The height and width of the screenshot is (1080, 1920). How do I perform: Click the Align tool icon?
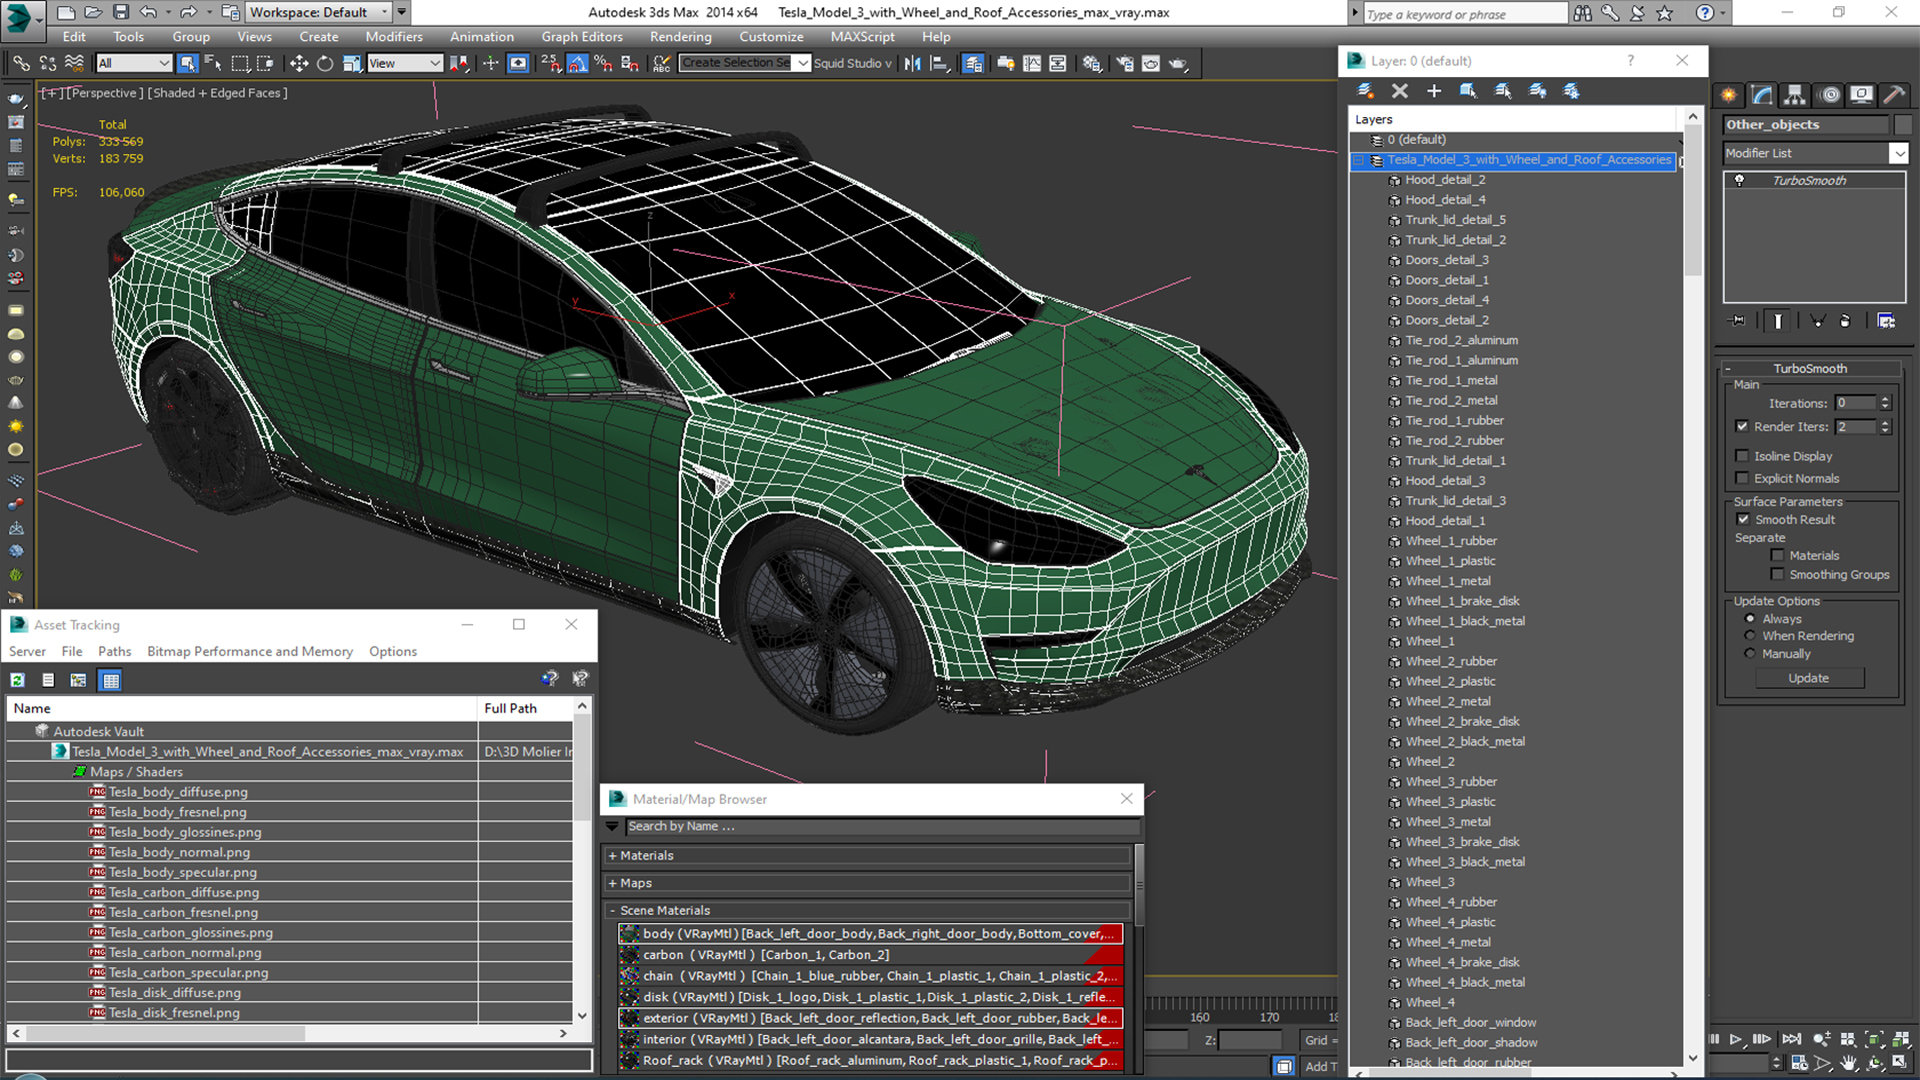pyautogui.click(x=939, y=63)
